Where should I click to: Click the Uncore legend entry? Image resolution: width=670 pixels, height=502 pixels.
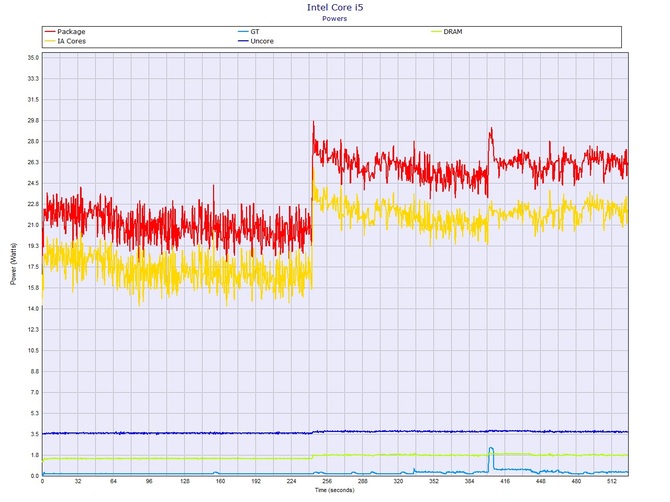[x=256, y=41]
